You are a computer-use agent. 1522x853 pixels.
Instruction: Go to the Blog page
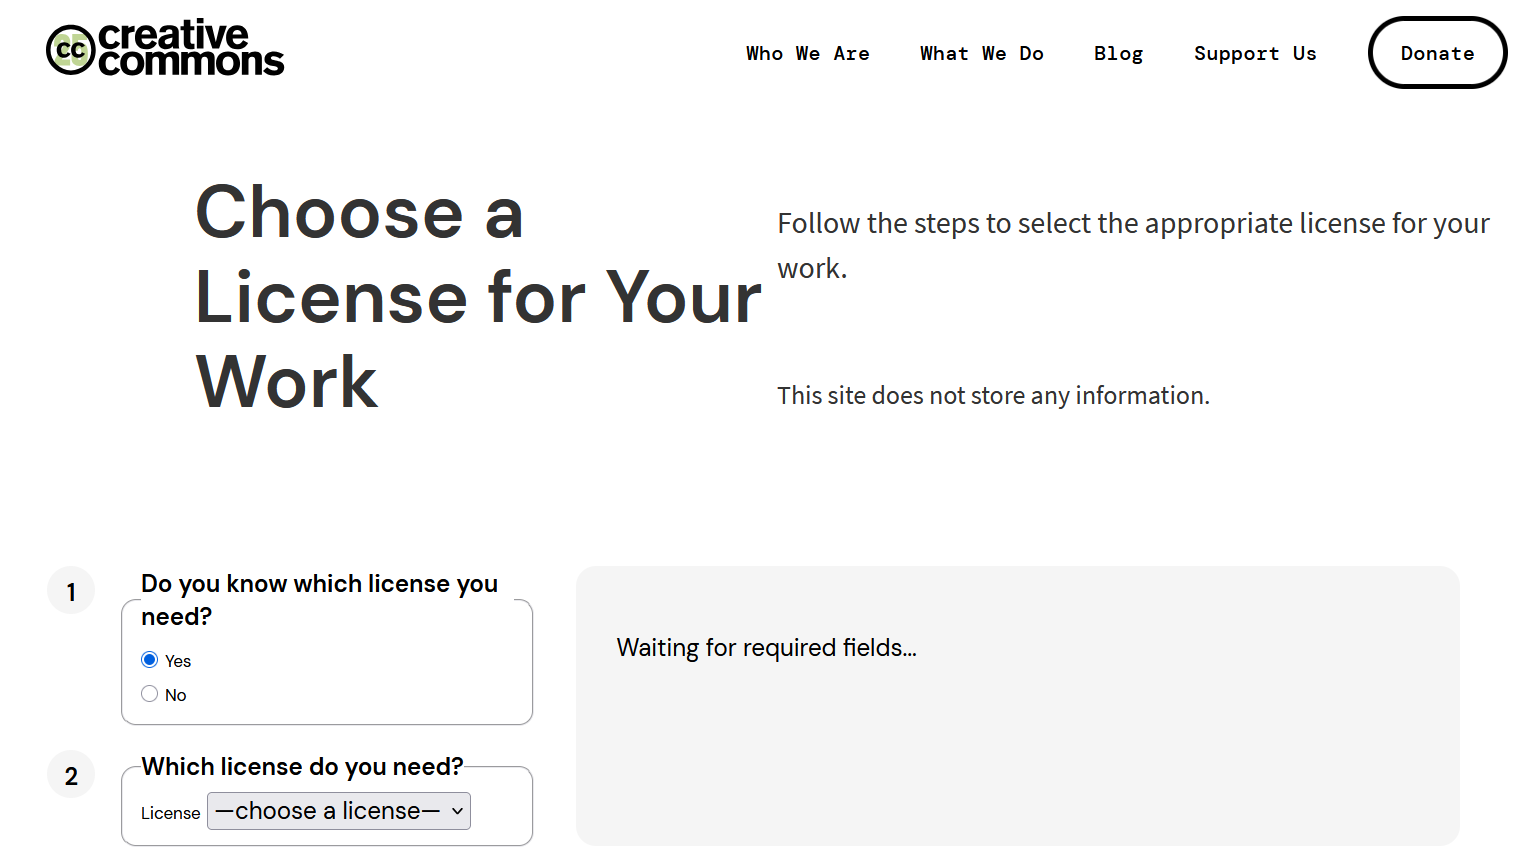pyautogui.click(x=1118, y=54)
